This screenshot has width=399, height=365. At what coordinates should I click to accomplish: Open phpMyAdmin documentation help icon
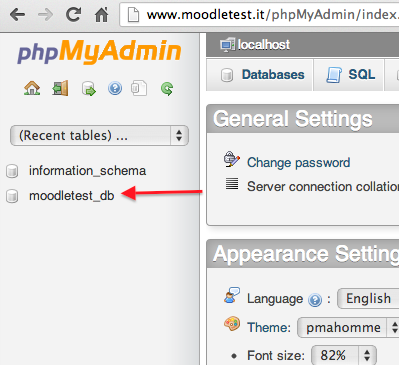coord(115,89)
